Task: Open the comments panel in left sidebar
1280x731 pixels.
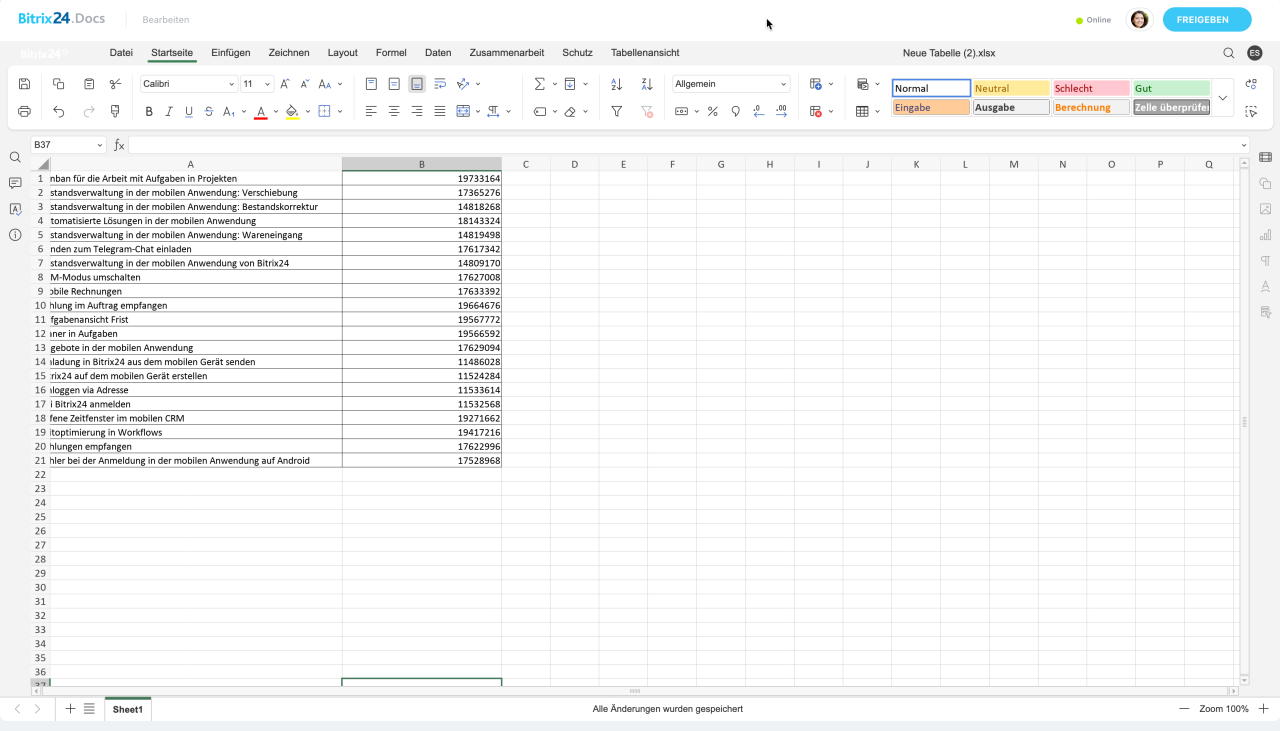Action: click(x=15, y=183)
